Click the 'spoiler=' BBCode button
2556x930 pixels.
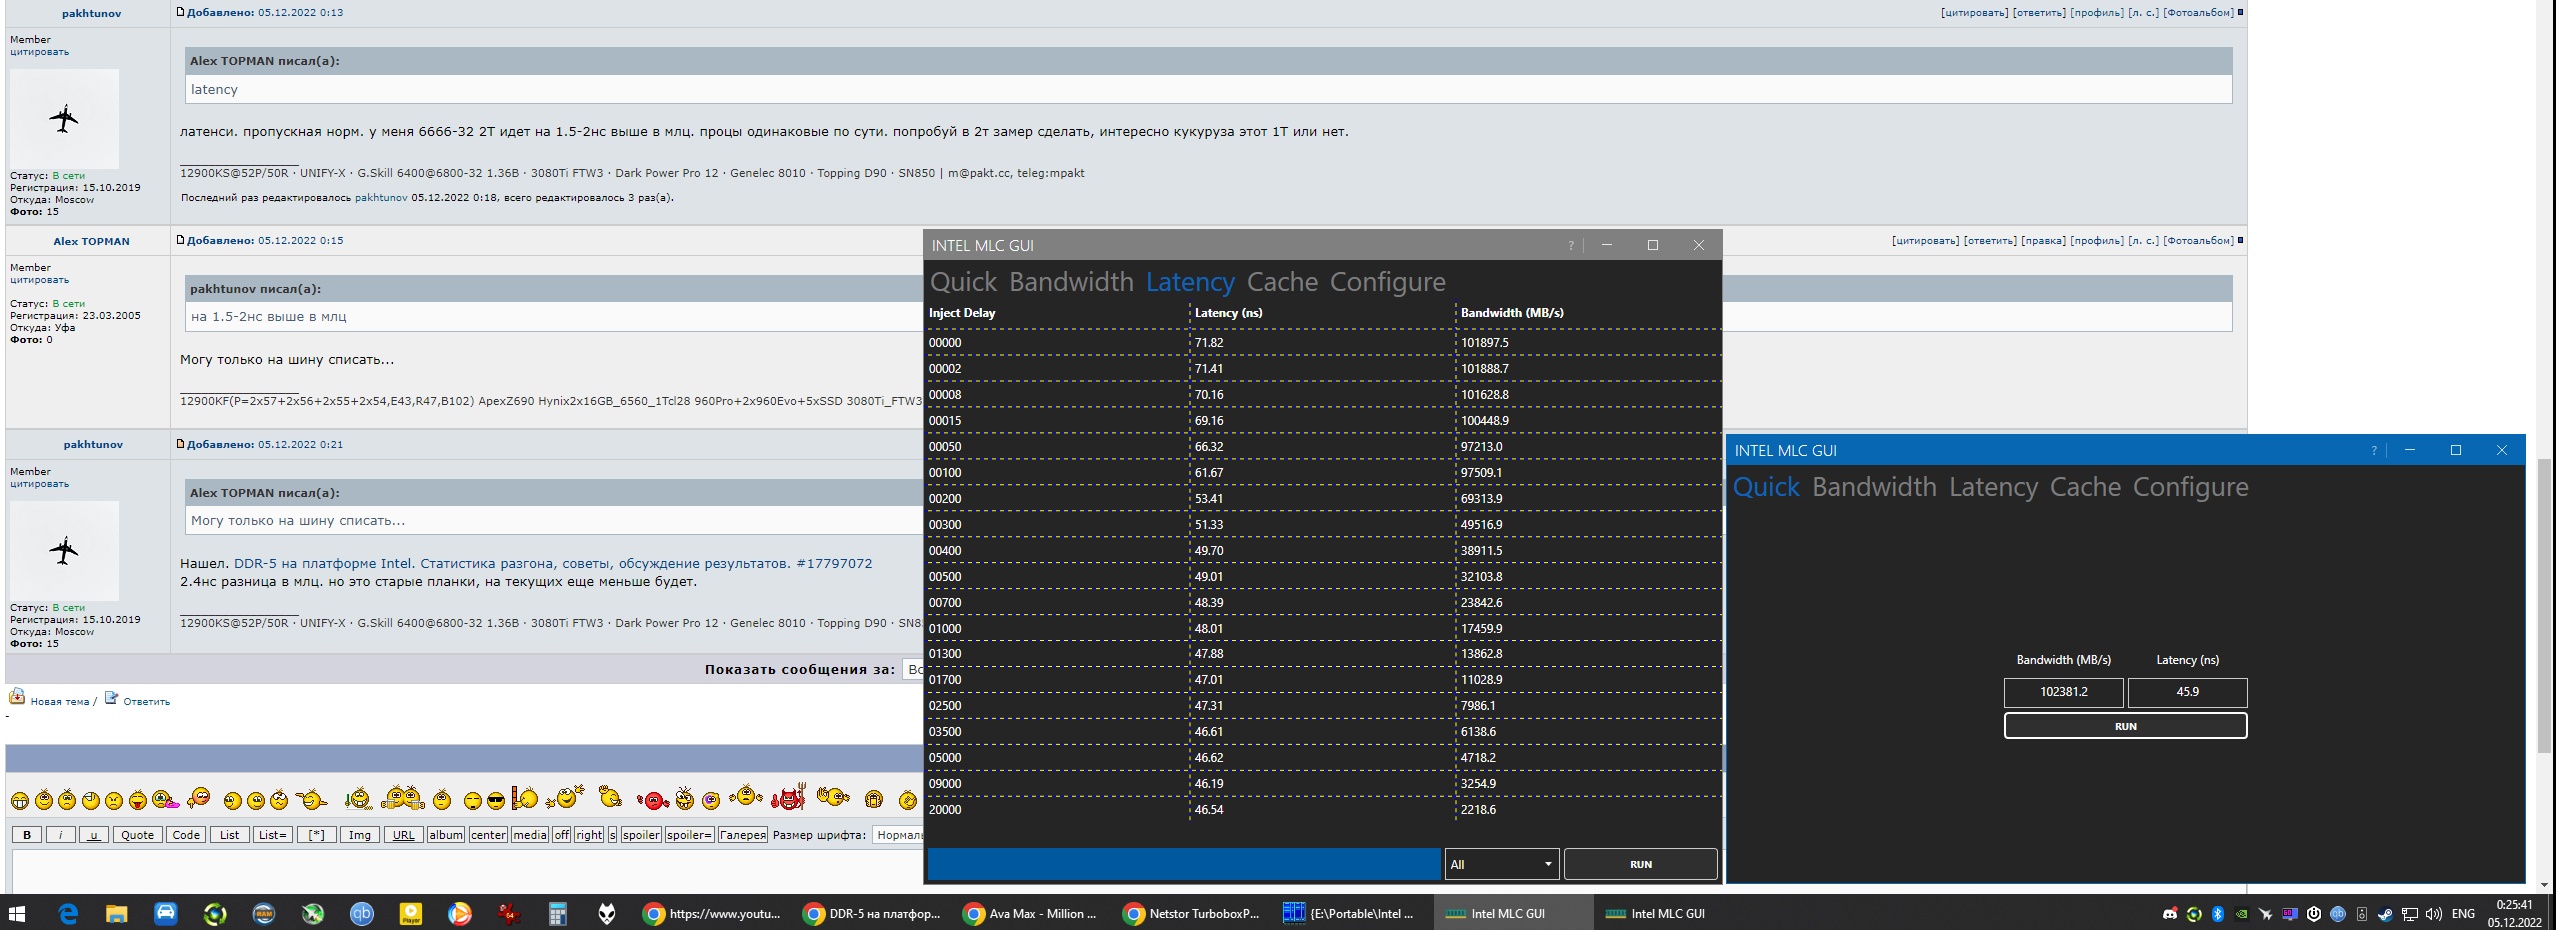click(x=689, y=835)
